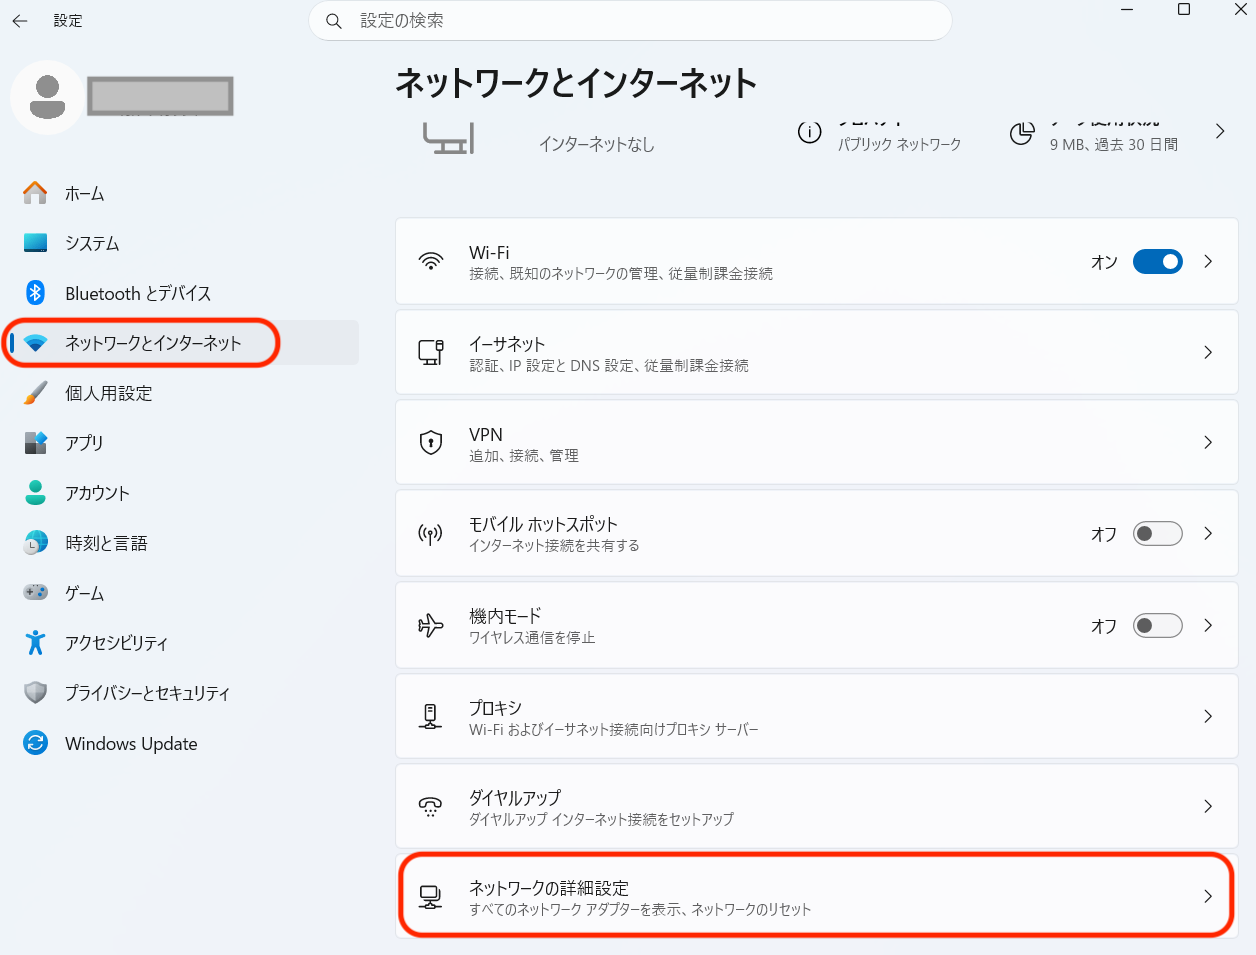Go to Bluetooth とデバイス
The height and width of the screenshot is (955, 1256).
(x=138, y=294)
